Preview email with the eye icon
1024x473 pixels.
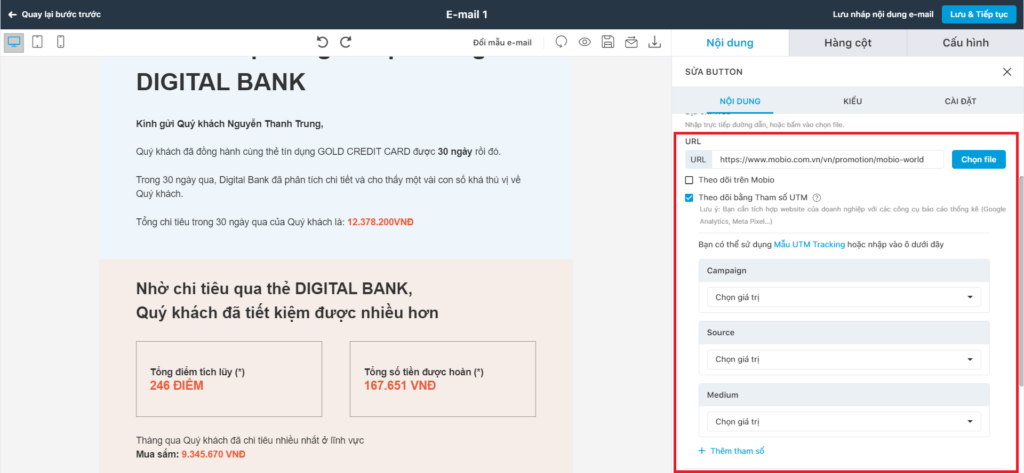click(x=585, y=42)
